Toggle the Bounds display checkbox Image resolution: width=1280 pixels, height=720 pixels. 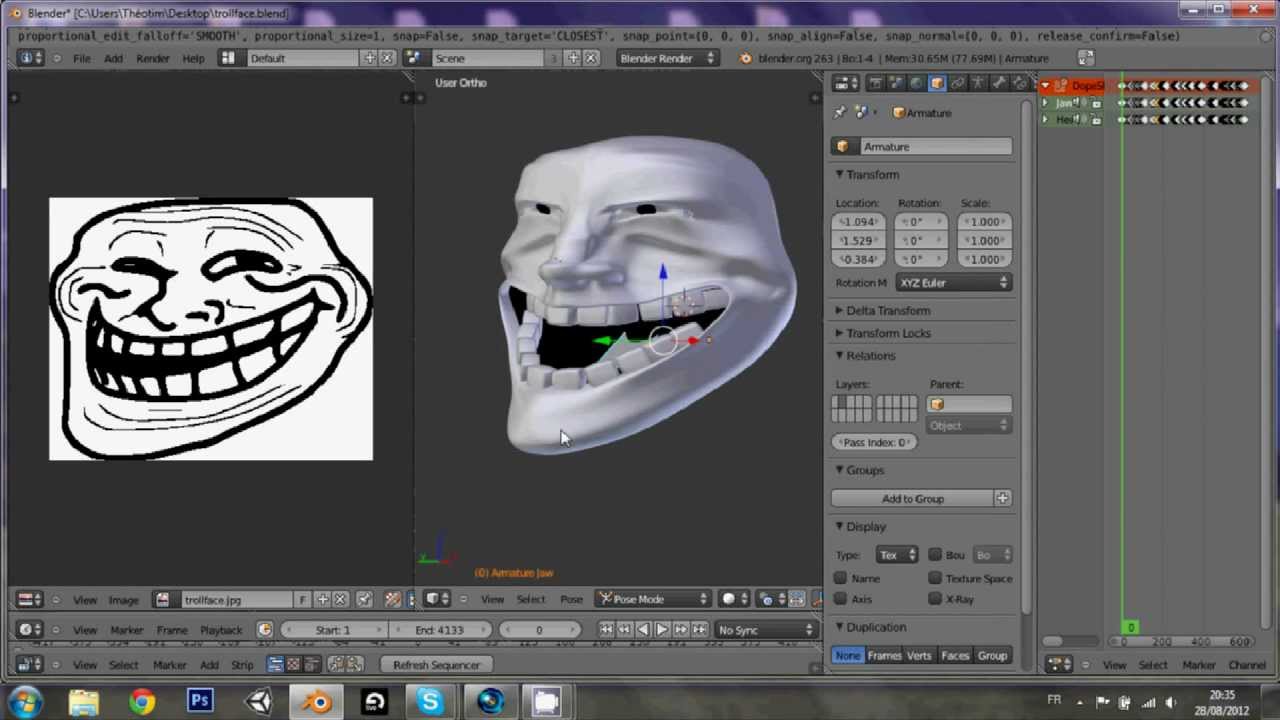tap(935, 555)
